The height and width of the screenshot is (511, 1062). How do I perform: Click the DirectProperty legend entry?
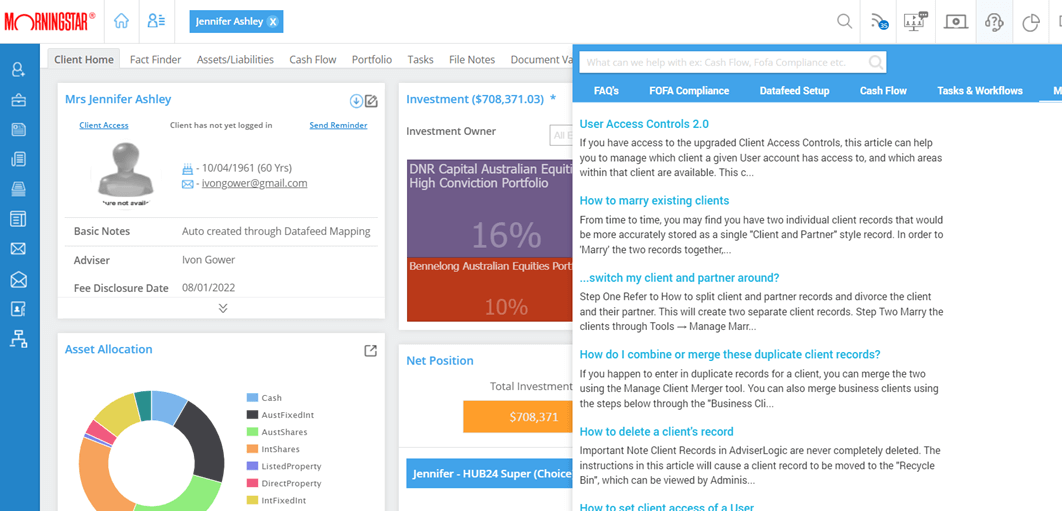pos(284,484)
